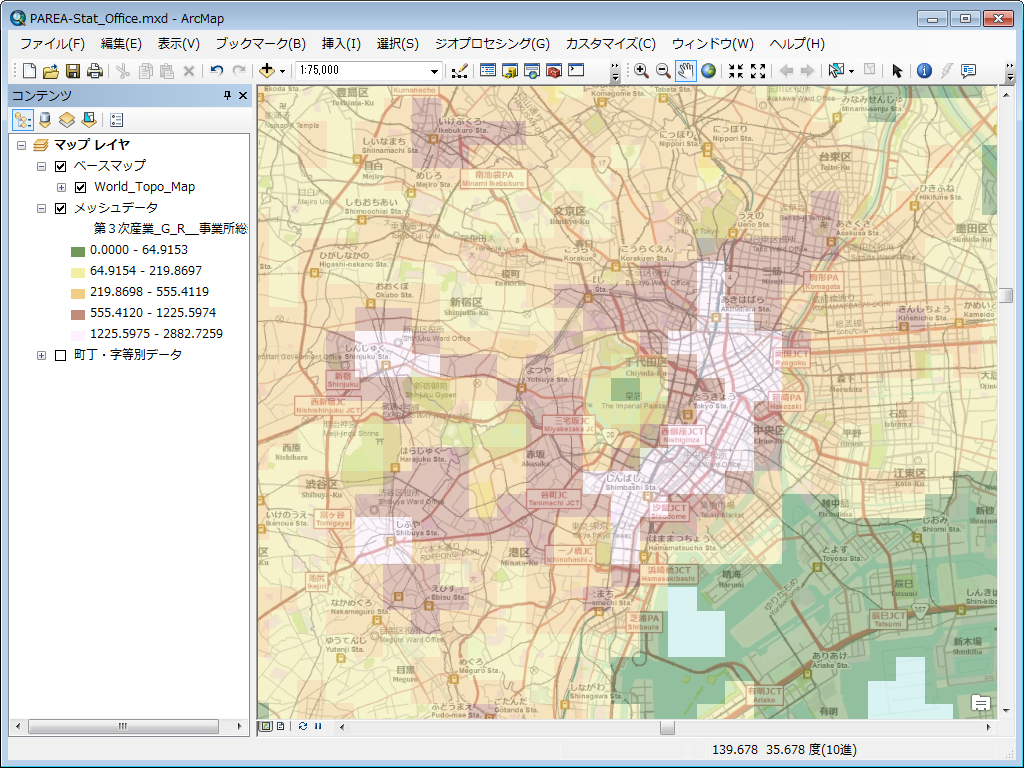The image size is (1024, 768).
Task: Collapse the メッシュデータ group
Action: click(41, 208)
